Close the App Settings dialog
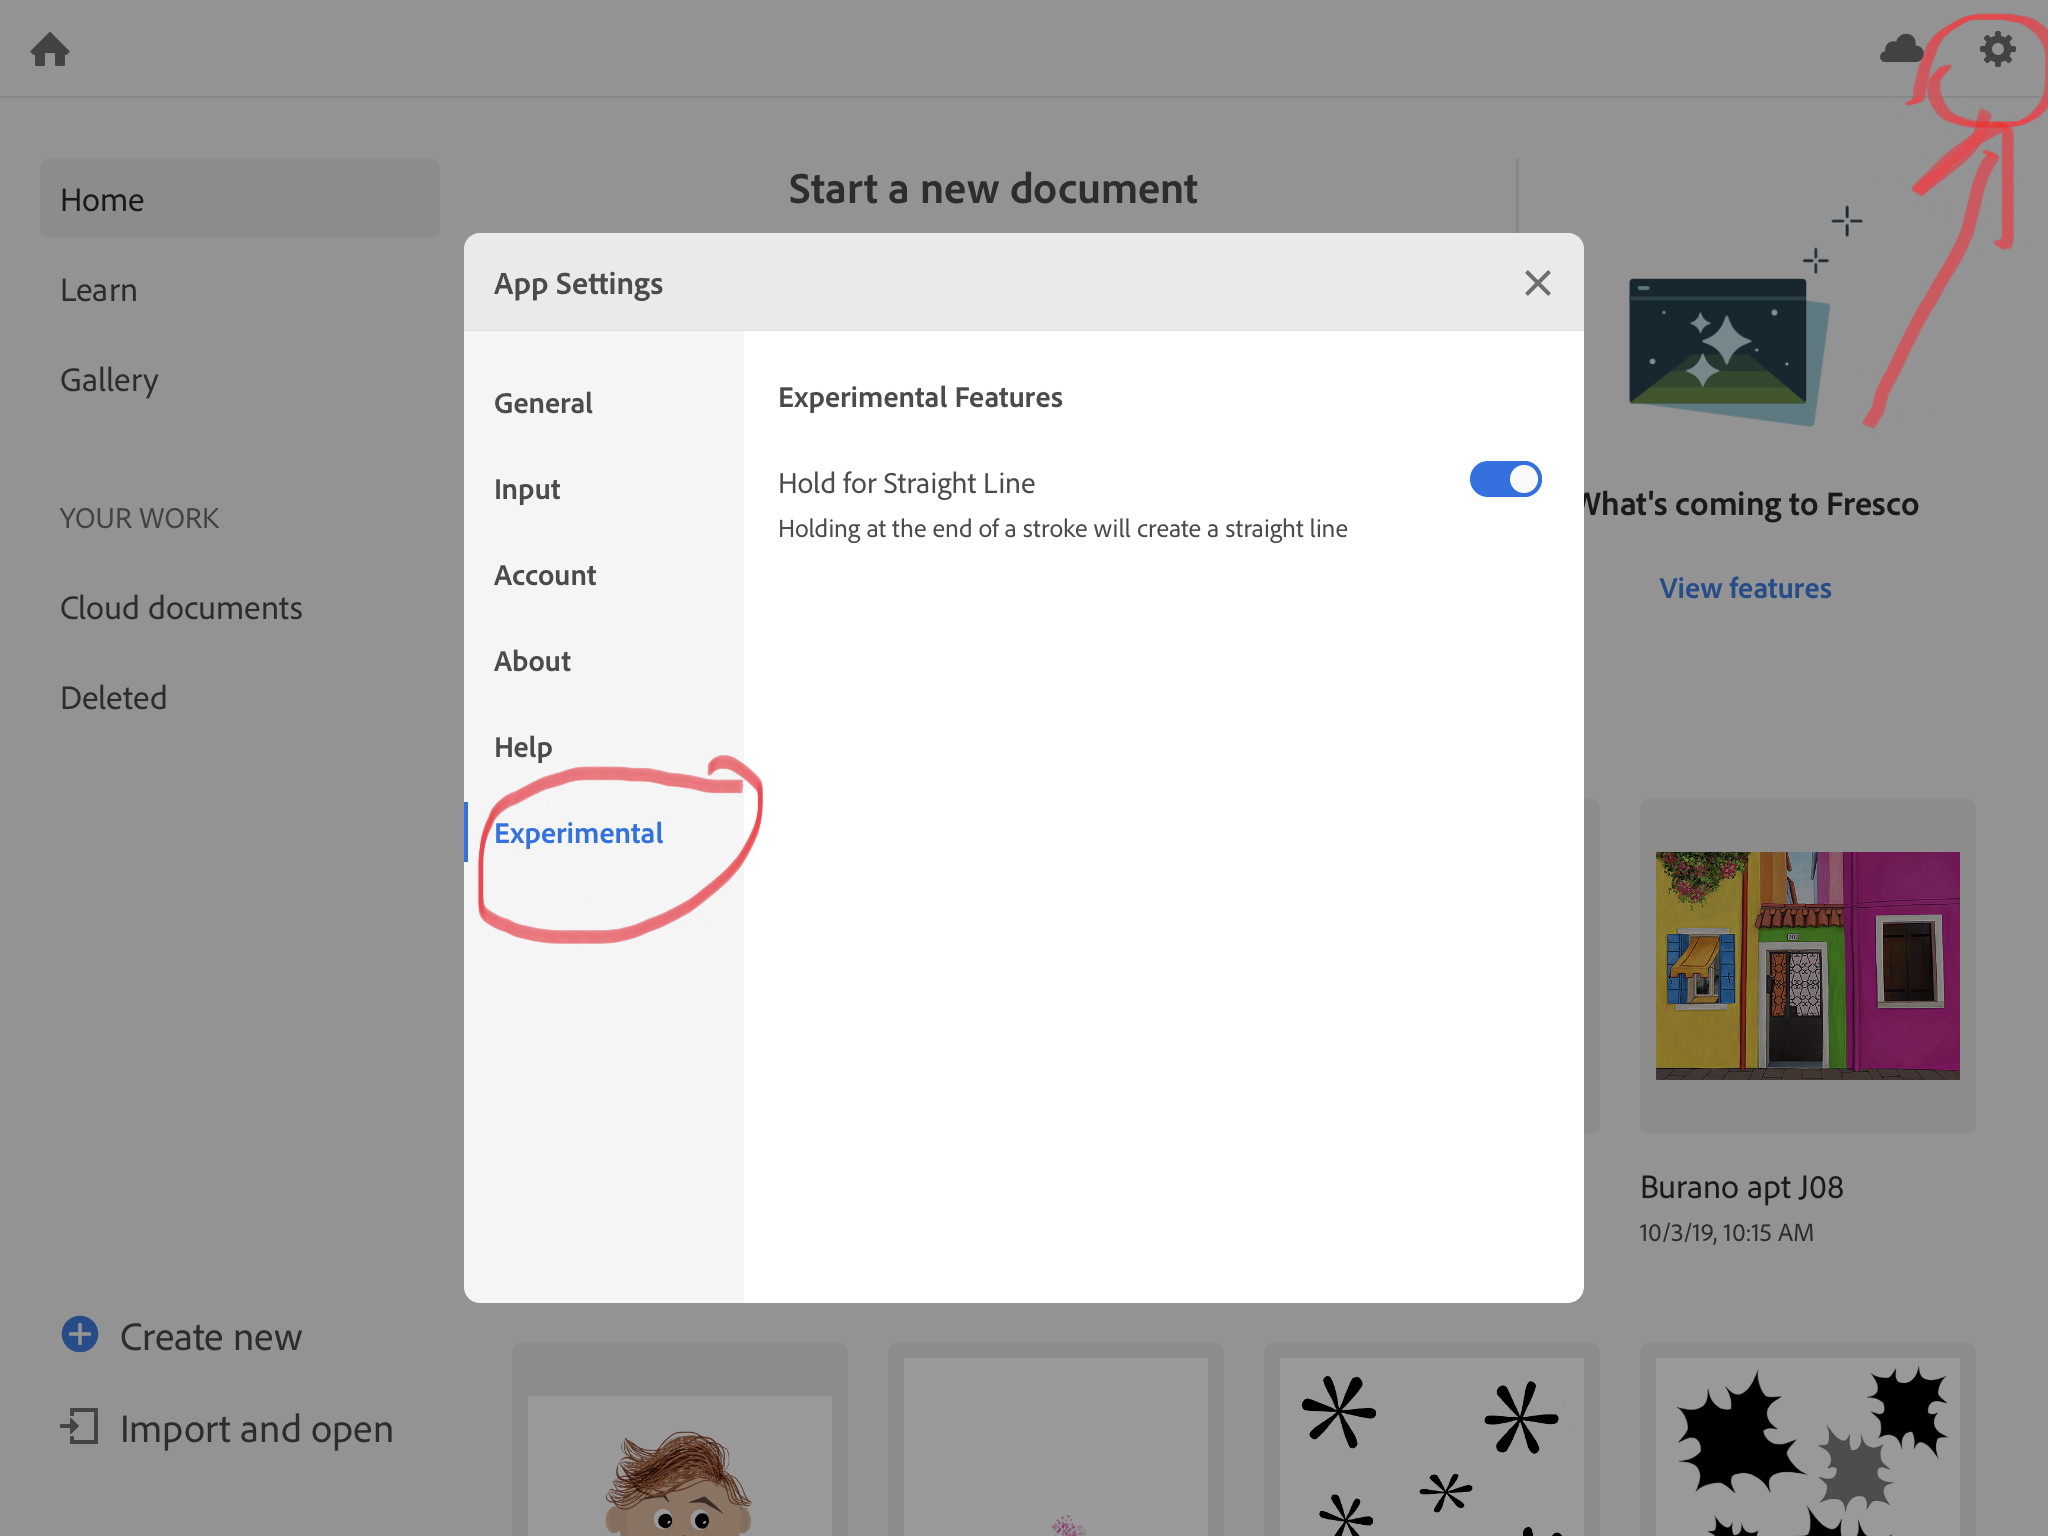2048x1536 pixels. [1537, 283]
